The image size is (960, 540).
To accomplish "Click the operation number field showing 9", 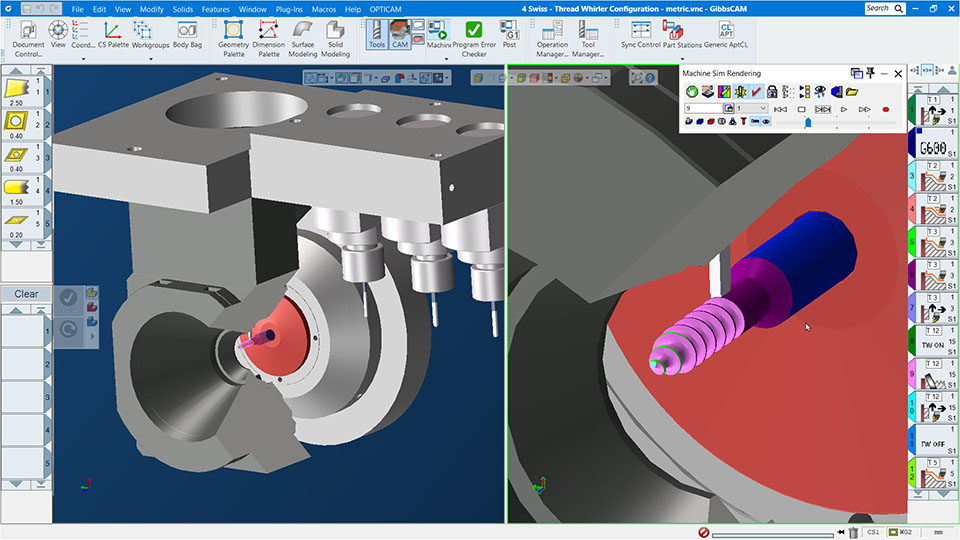I will pyautogui.click(x=701, y=108).
